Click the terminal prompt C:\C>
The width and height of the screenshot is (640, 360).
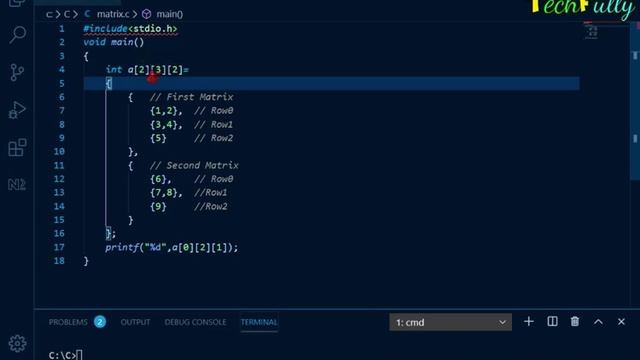pyautogui.click(x=62, y=355)
